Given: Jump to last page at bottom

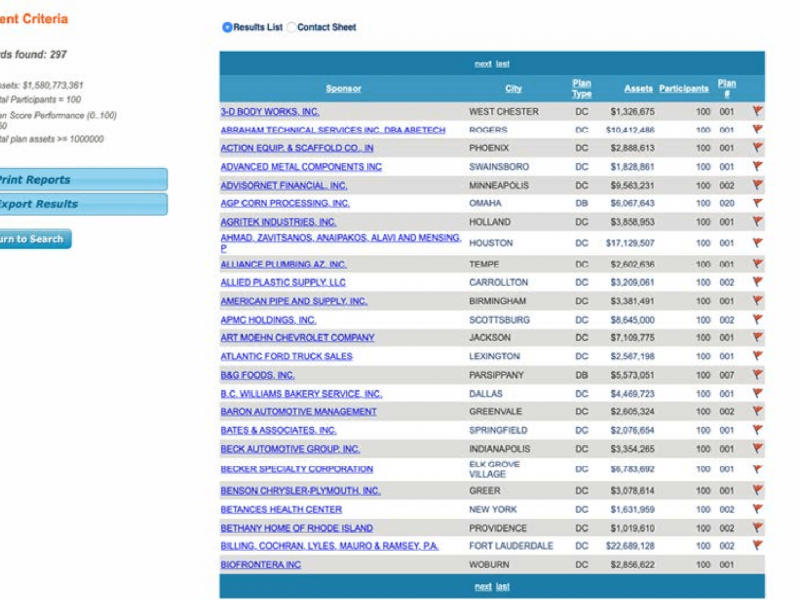Looking at the screenshot, I should (x=503, y=587).
